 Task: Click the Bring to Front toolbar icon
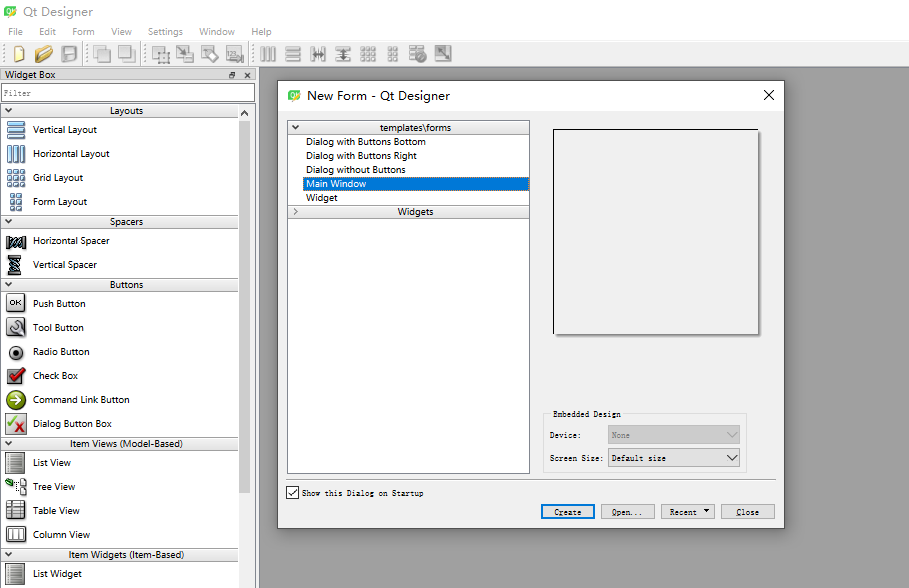(126, 54)
